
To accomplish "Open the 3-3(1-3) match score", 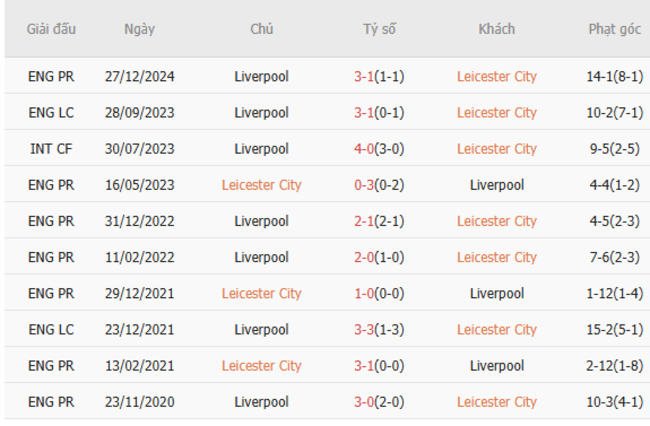I will pos(379,329).
